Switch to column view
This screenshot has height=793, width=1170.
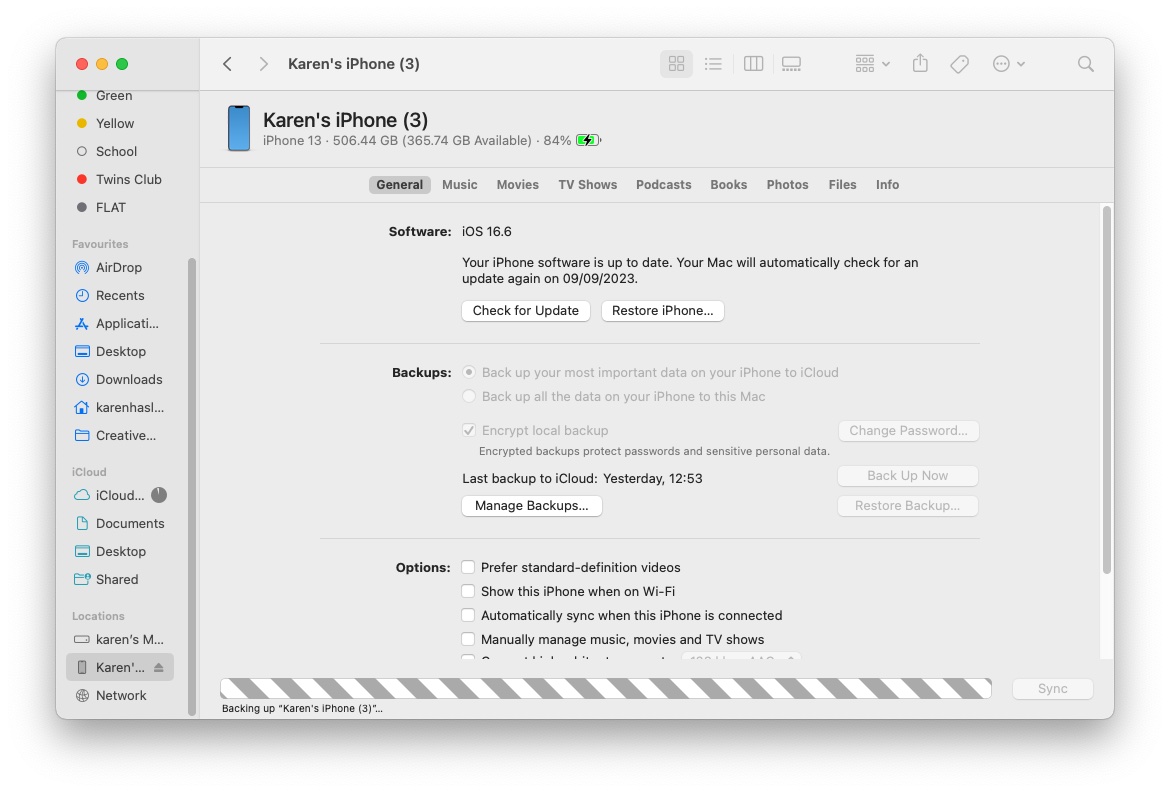click(754, 64)
